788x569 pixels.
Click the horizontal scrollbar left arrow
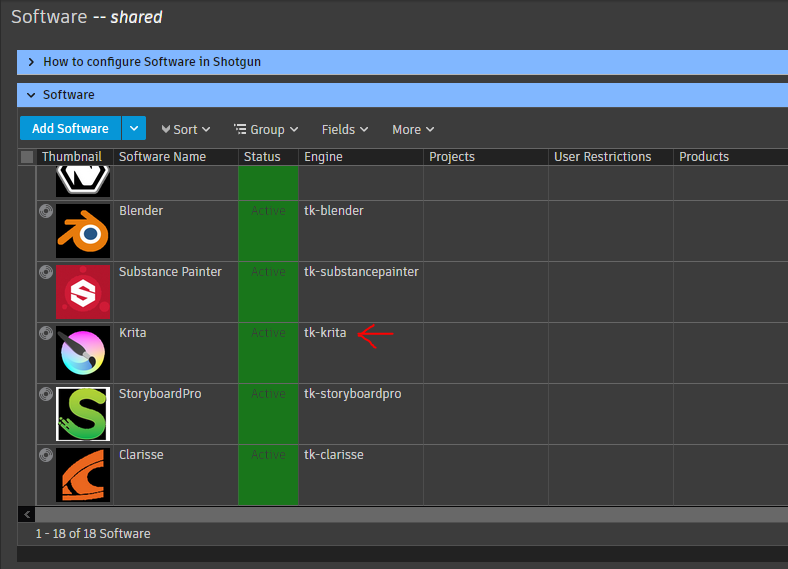pyautogui.click(x=27, y=514)
